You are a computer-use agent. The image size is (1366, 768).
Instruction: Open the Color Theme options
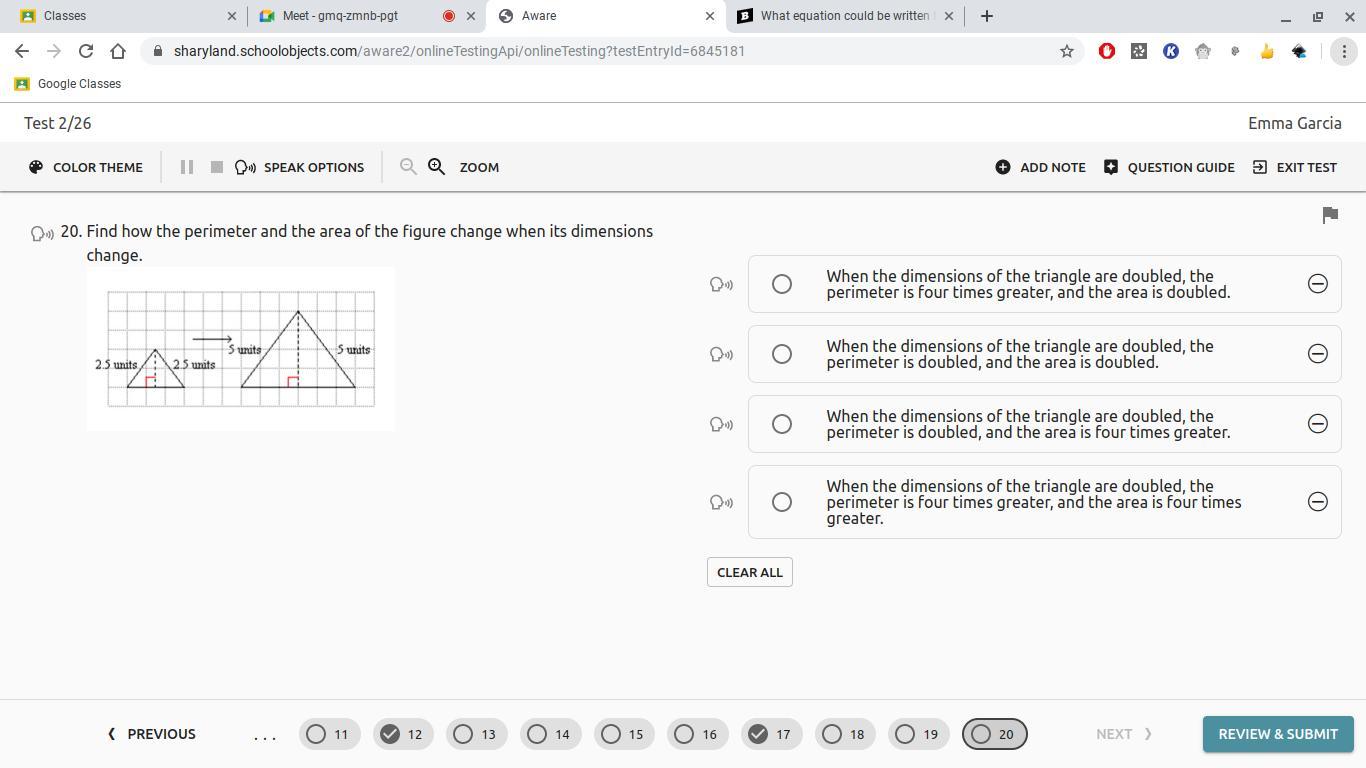[x=86, y=167]
